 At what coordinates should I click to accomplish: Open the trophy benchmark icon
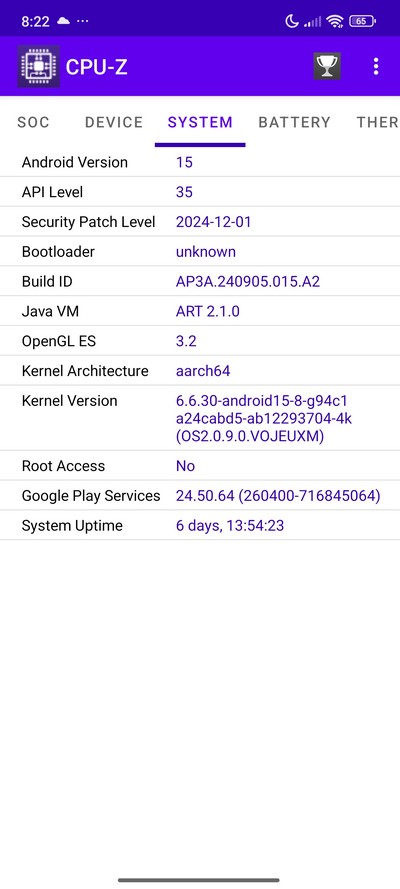click(x=327, y=66)
